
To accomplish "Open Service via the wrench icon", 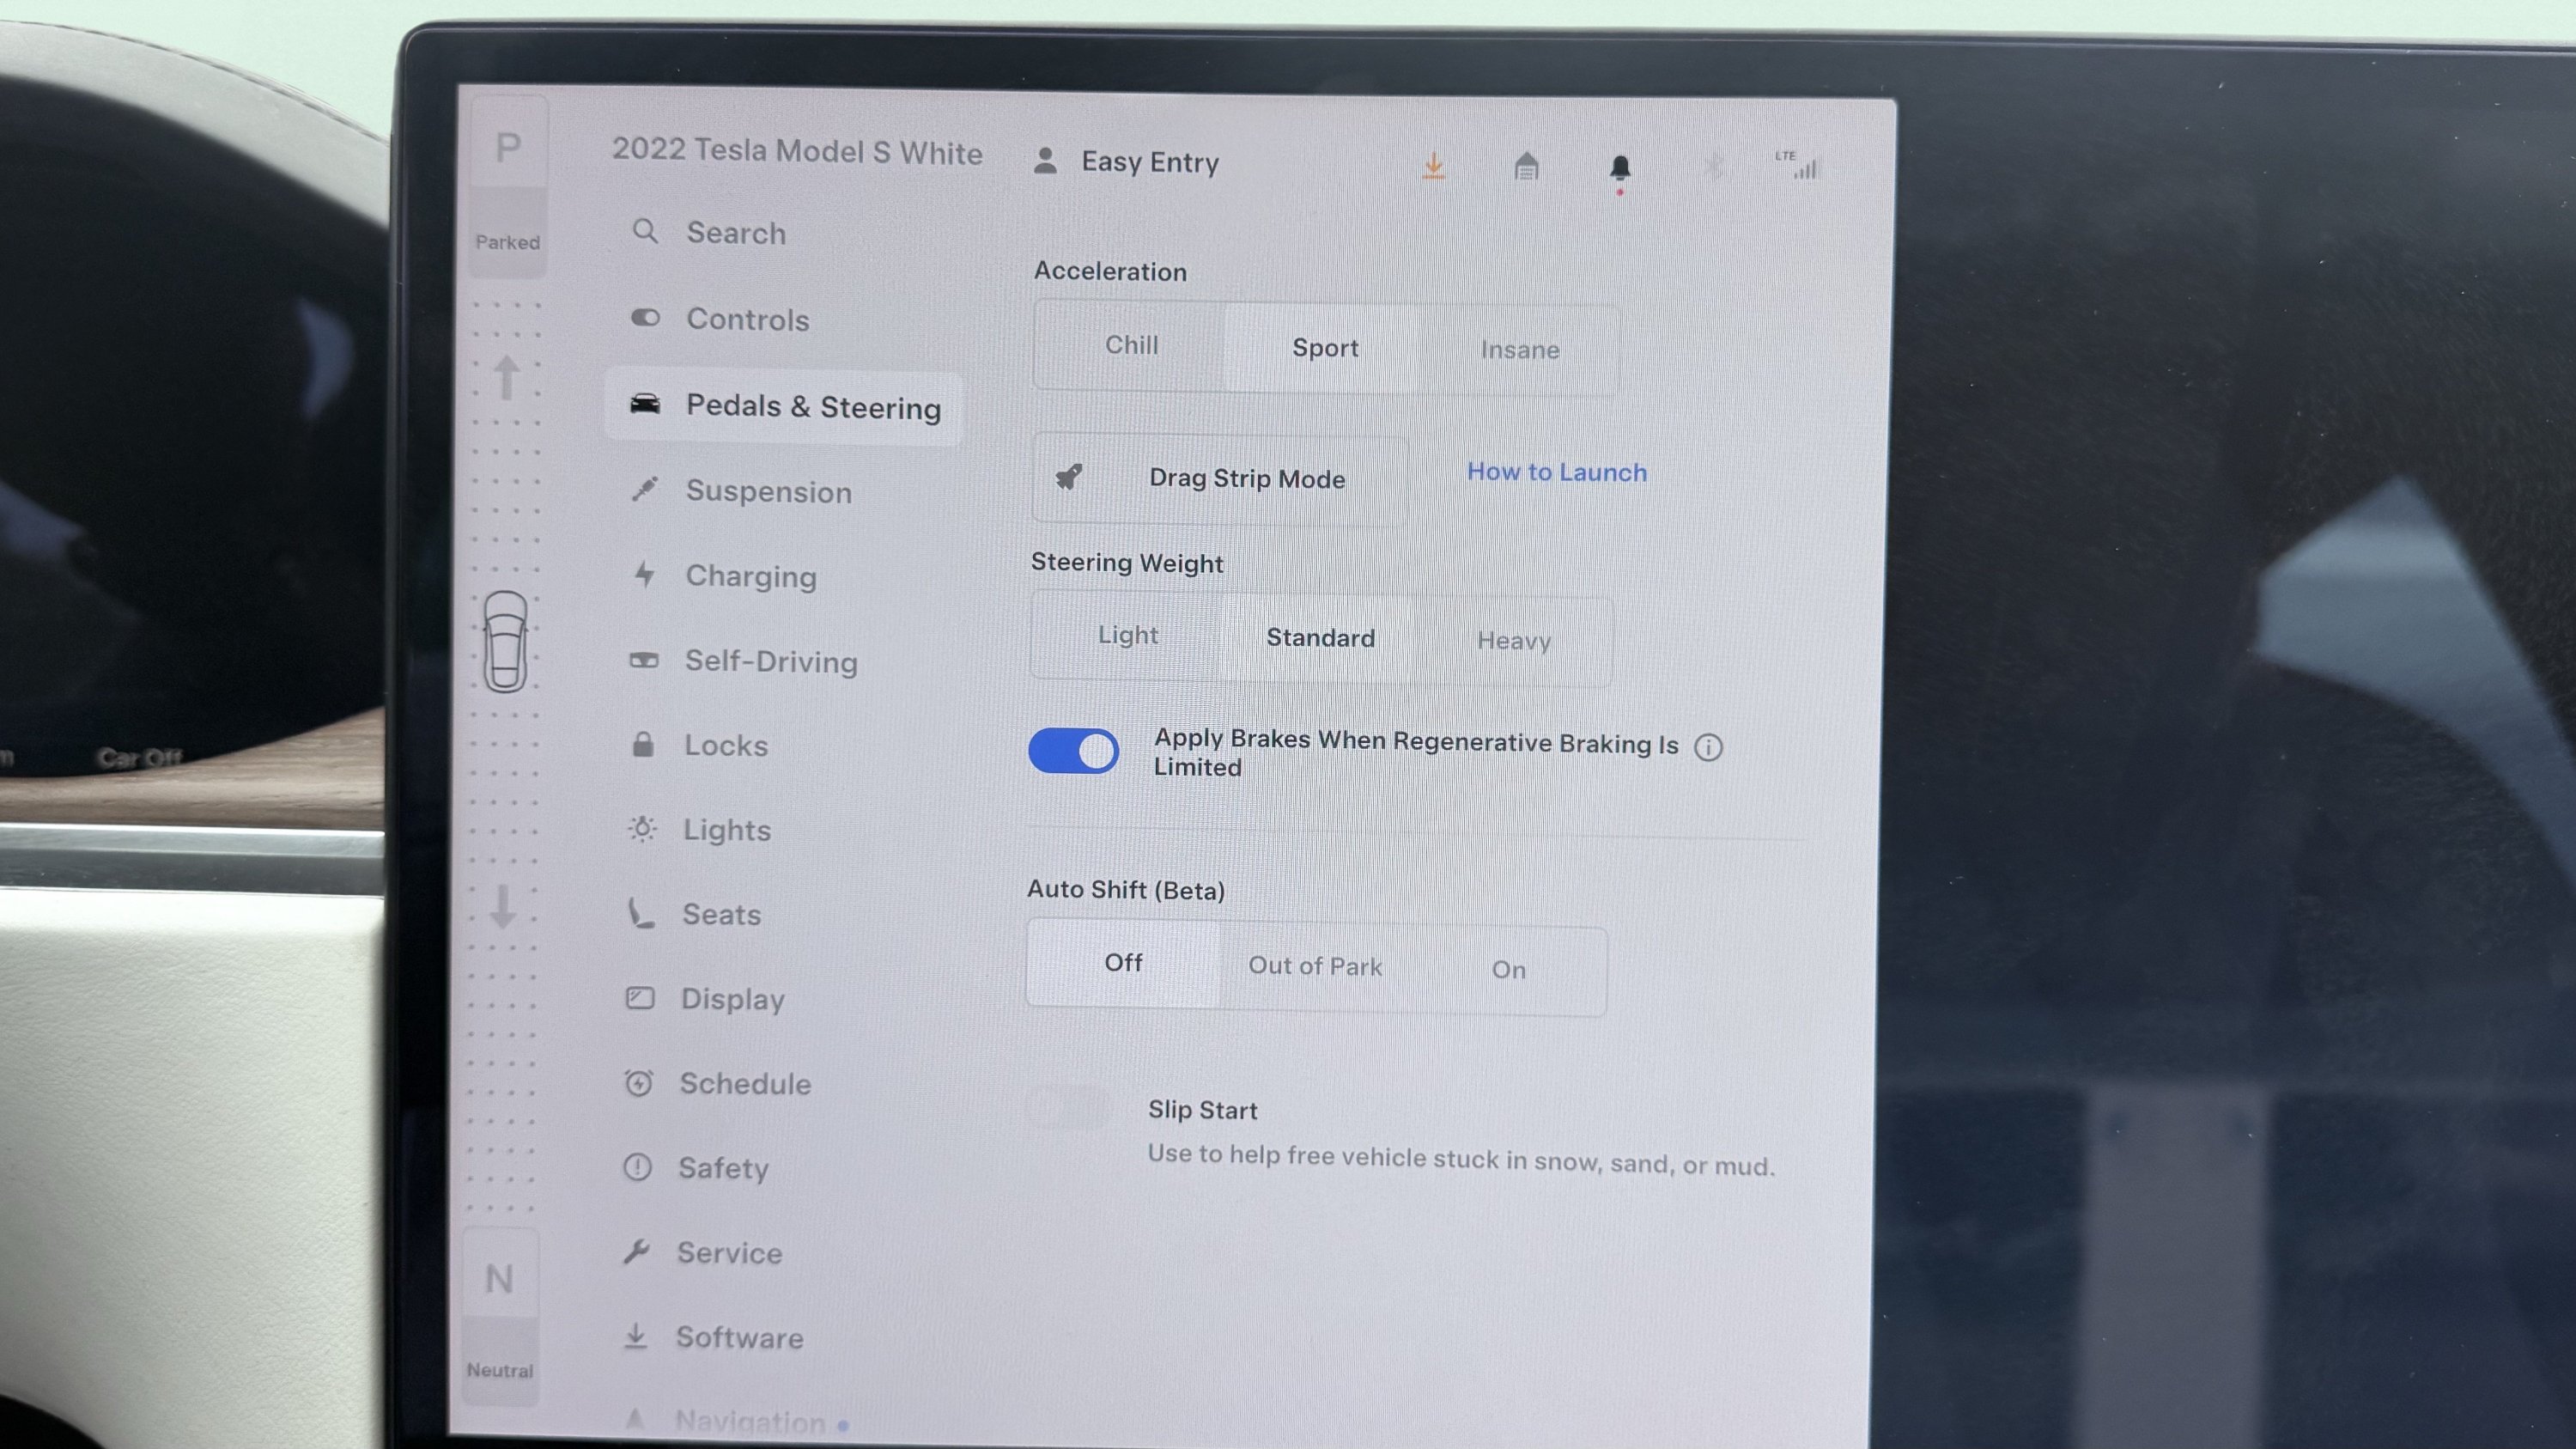I will click(x=636, y=1251).
